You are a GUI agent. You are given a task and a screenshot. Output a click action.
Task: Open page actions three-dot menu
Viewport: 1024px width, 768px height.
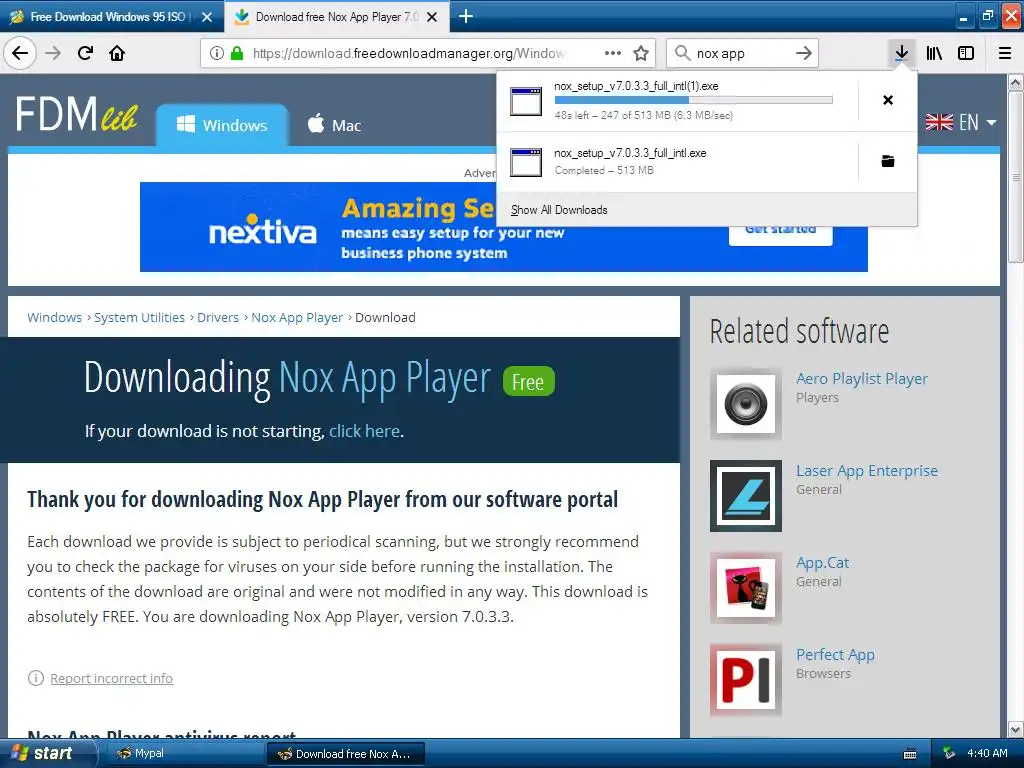[x=613, y=53]
